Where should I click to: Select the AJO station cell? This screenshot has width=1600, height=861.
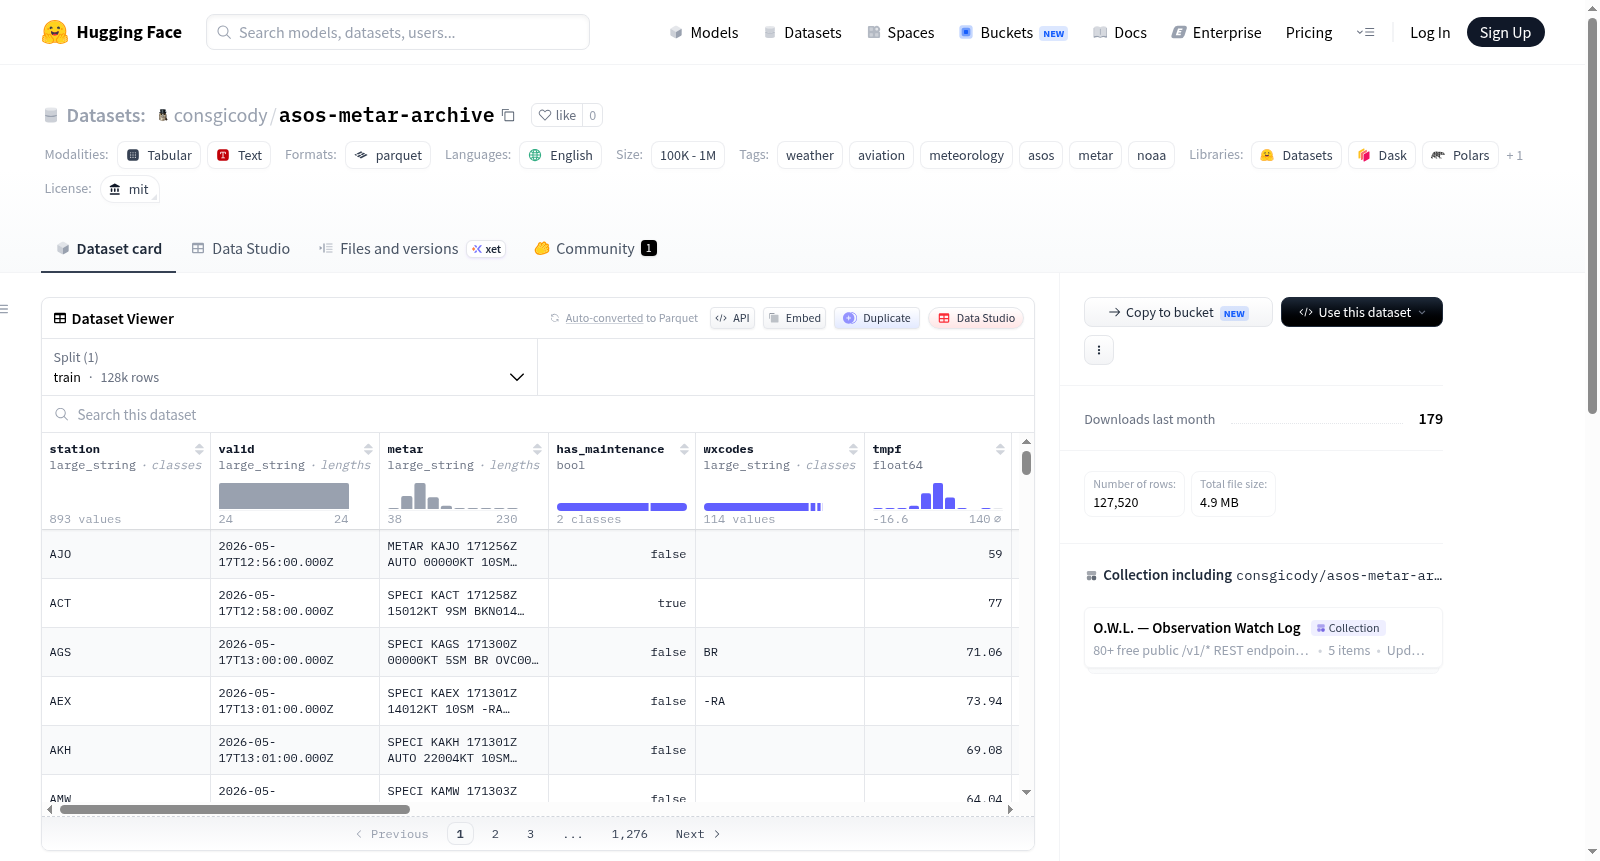click(126, 554)
